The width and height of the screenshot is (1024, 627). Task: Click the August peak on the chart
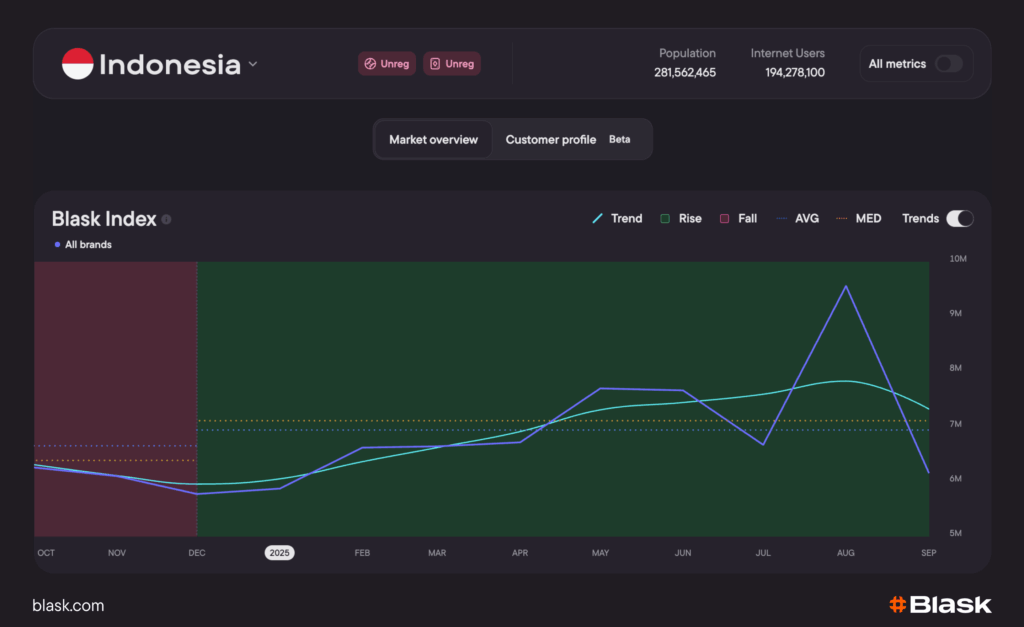coord(846,286)
